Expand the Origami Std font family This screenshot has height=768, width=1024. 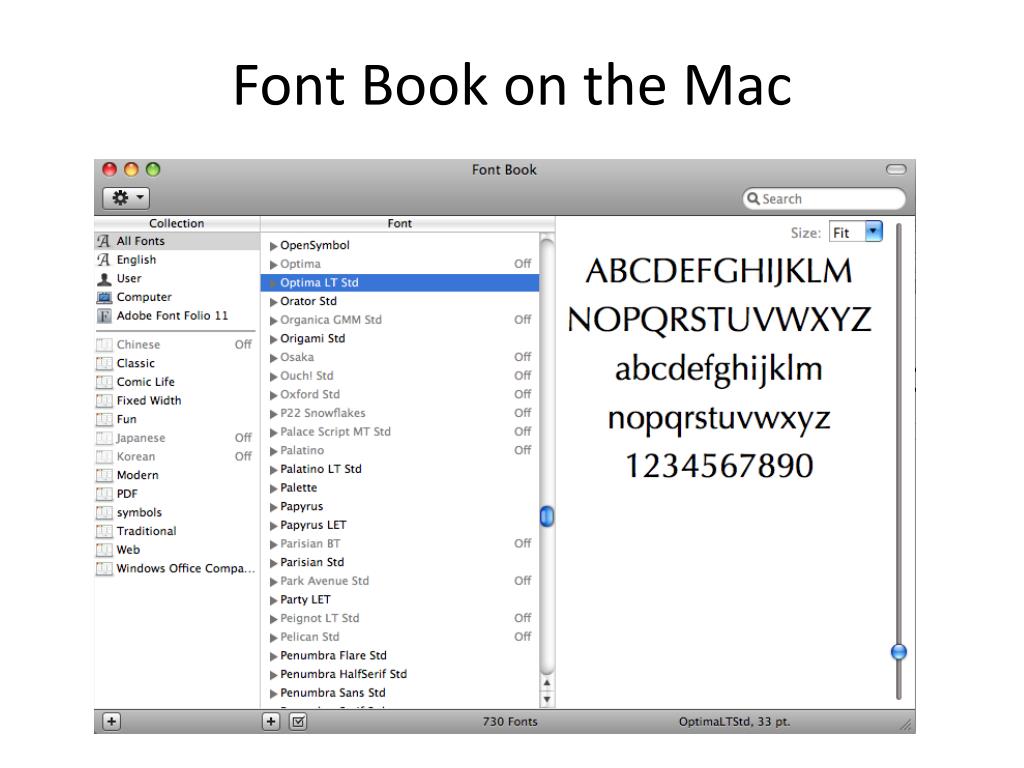[x=274, y=339]
